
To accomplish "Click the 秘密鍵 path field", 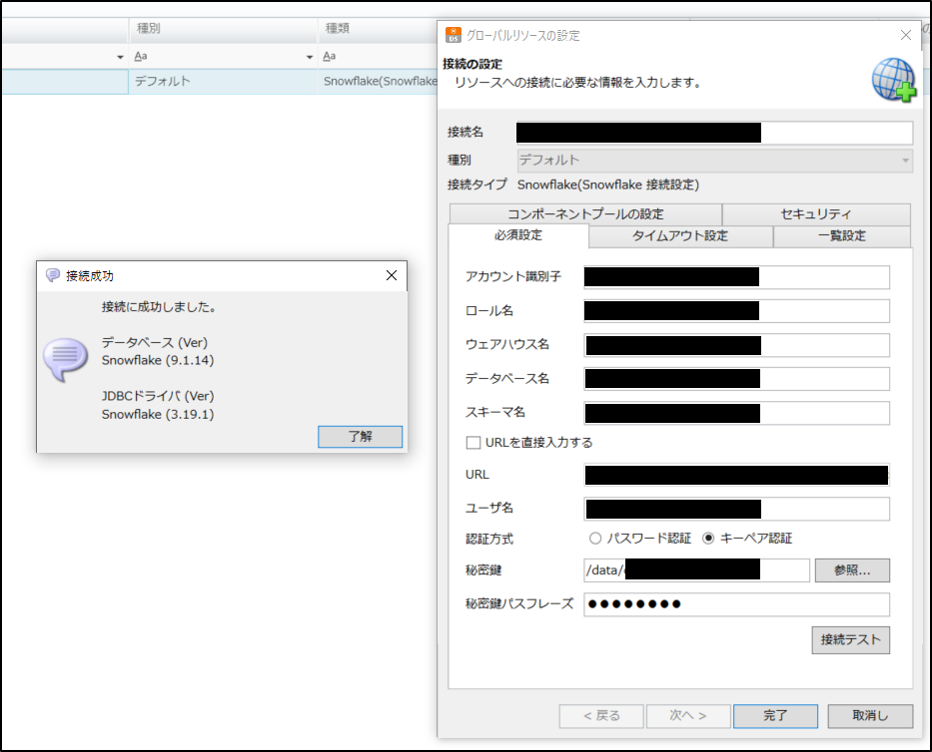I will [x=697, y=570].
